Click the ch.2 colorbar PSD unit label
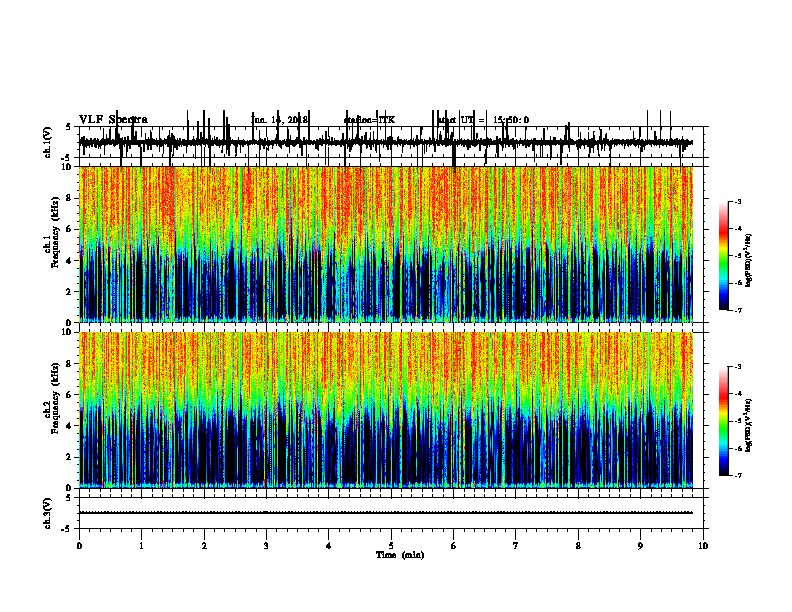792x612 pixels. [x=749, y=425]
